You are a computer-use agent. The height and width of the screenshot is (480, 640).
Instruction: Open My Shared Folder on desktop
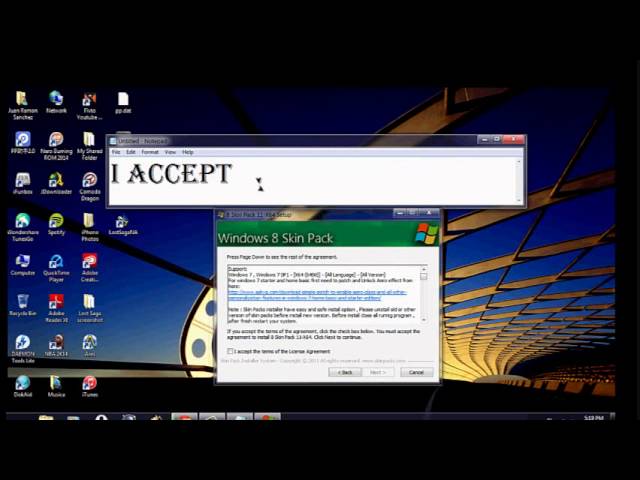(89, 146)
